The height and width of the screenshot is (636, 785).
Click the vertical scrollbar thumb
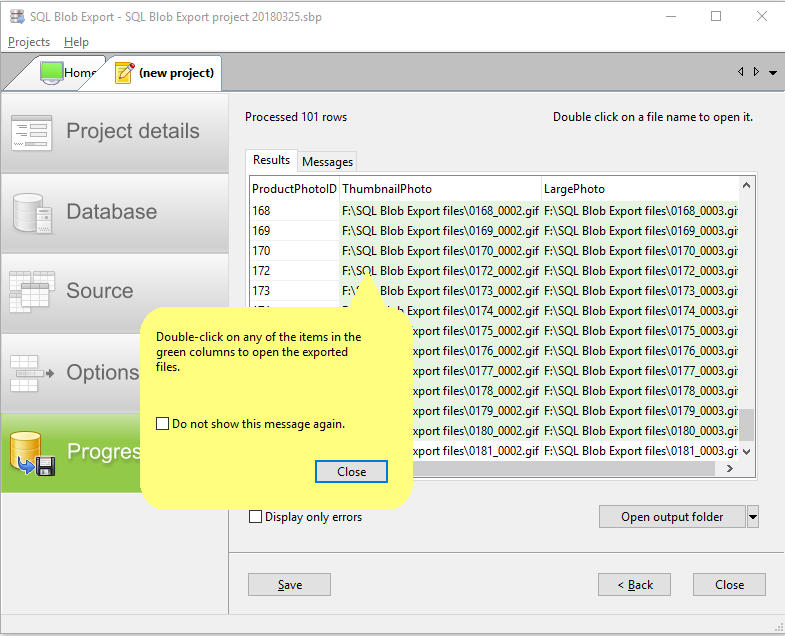pos(746,424)
